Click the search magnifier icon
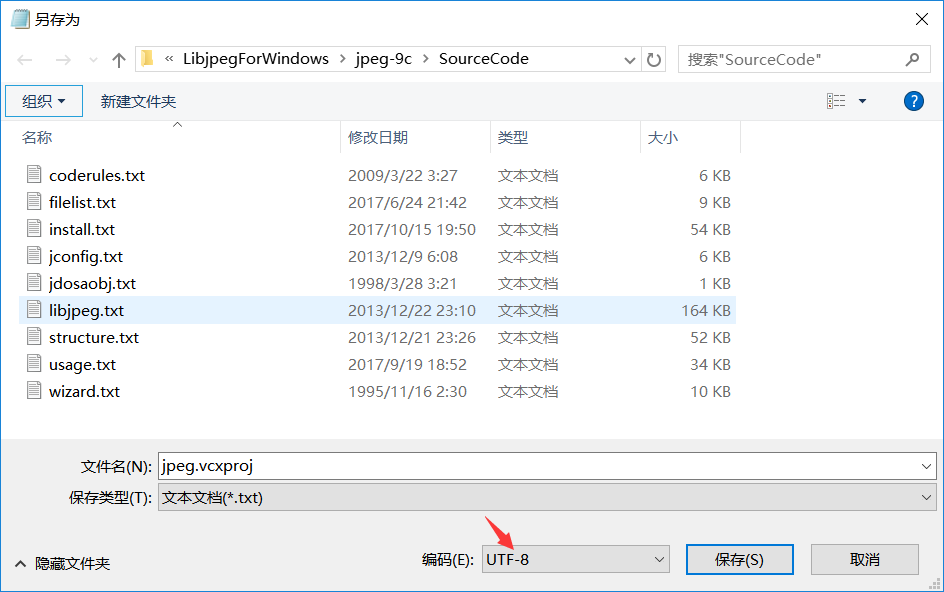 [x=911, y=59]
